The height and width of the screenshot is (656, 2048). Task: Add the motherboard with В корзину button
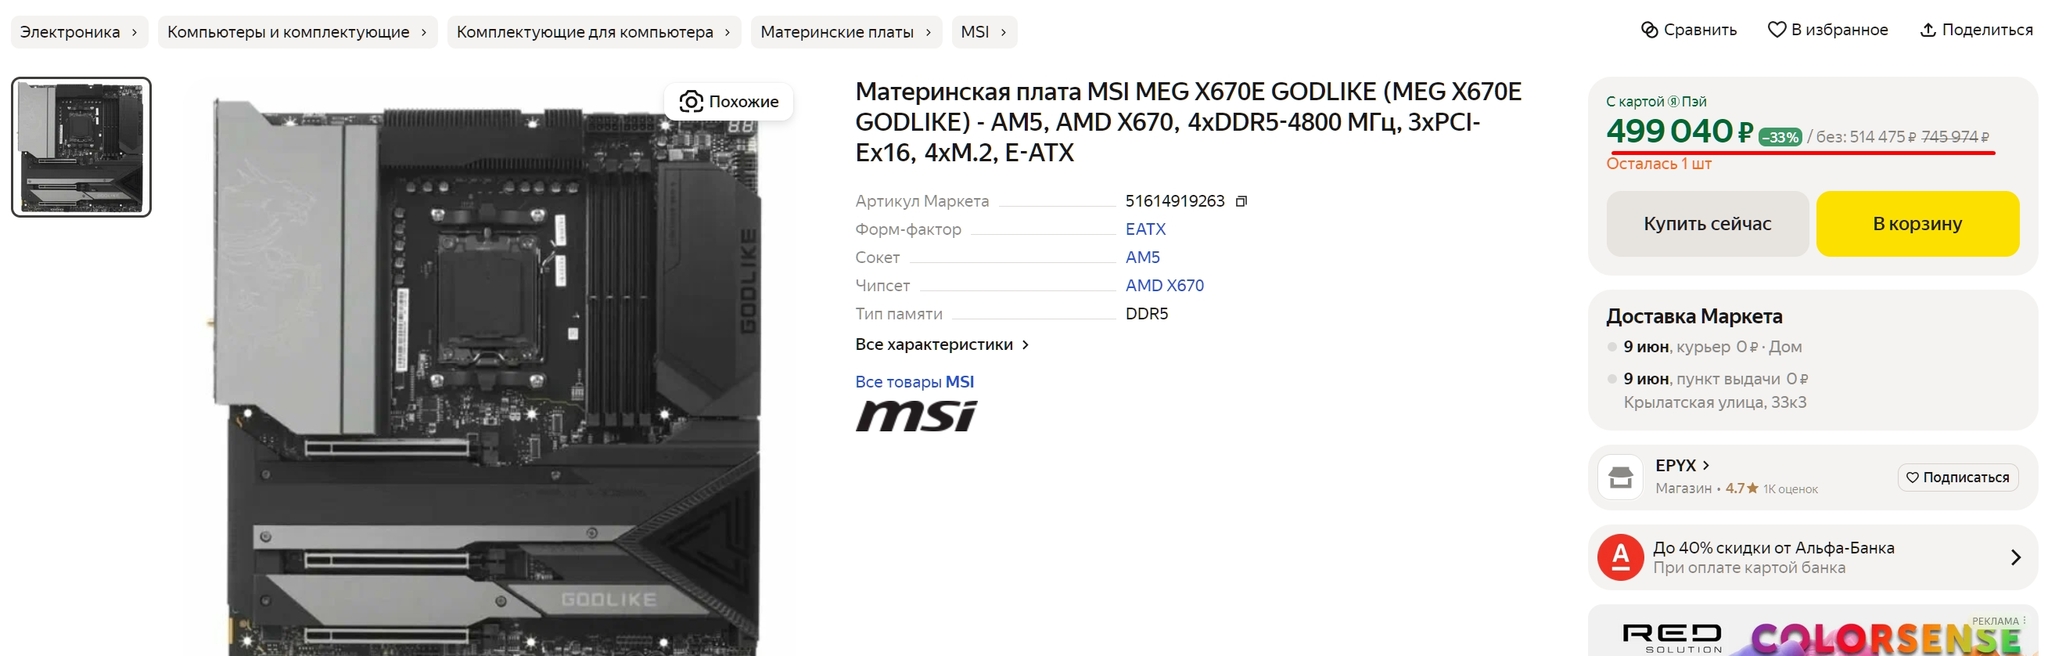click(x=1916, y=224)
